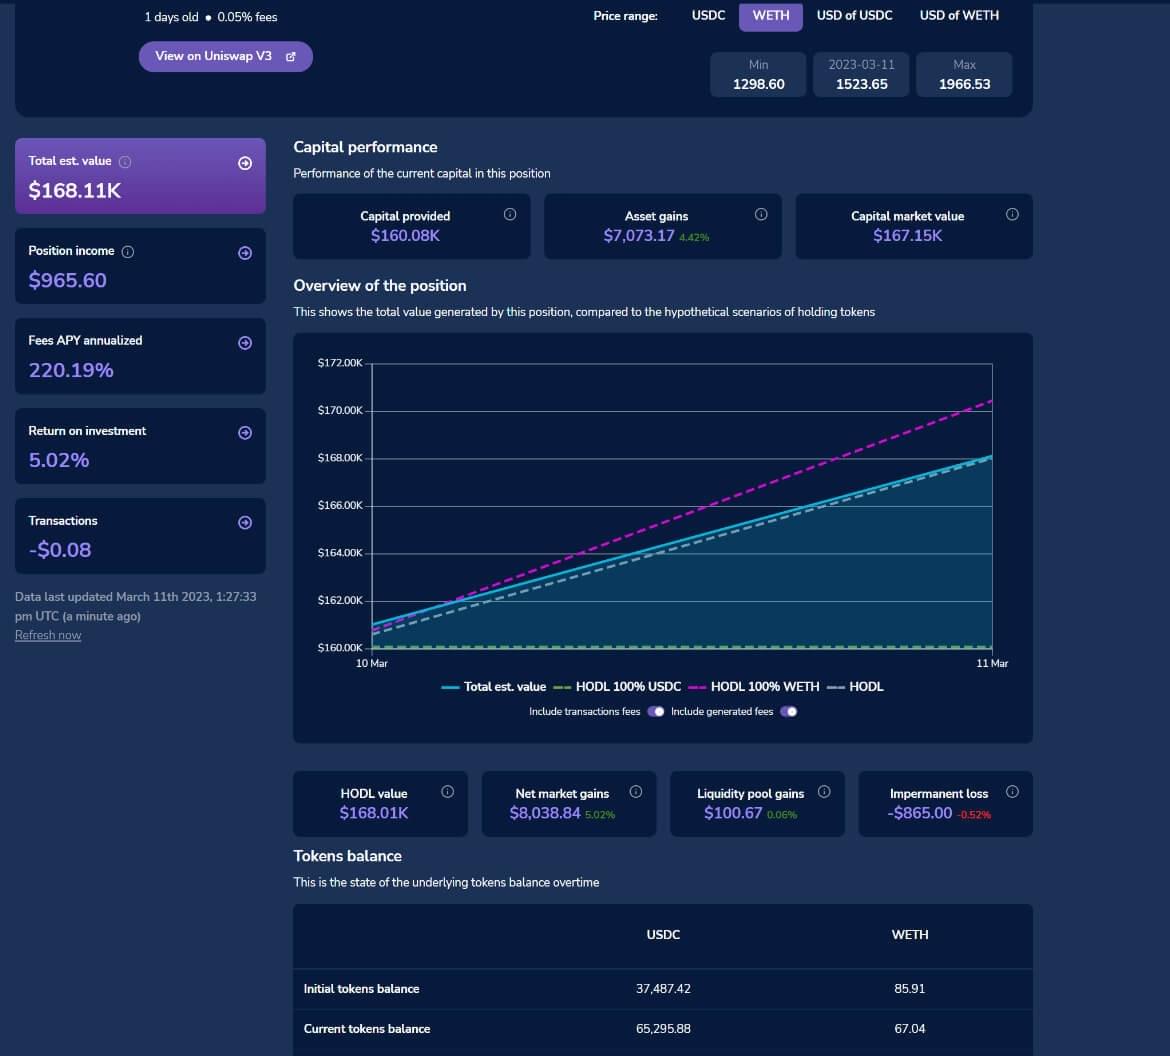The height and width of the screenshot is (1056, 1170).
Task: Show info for Position income
Action: click(128, 251)
